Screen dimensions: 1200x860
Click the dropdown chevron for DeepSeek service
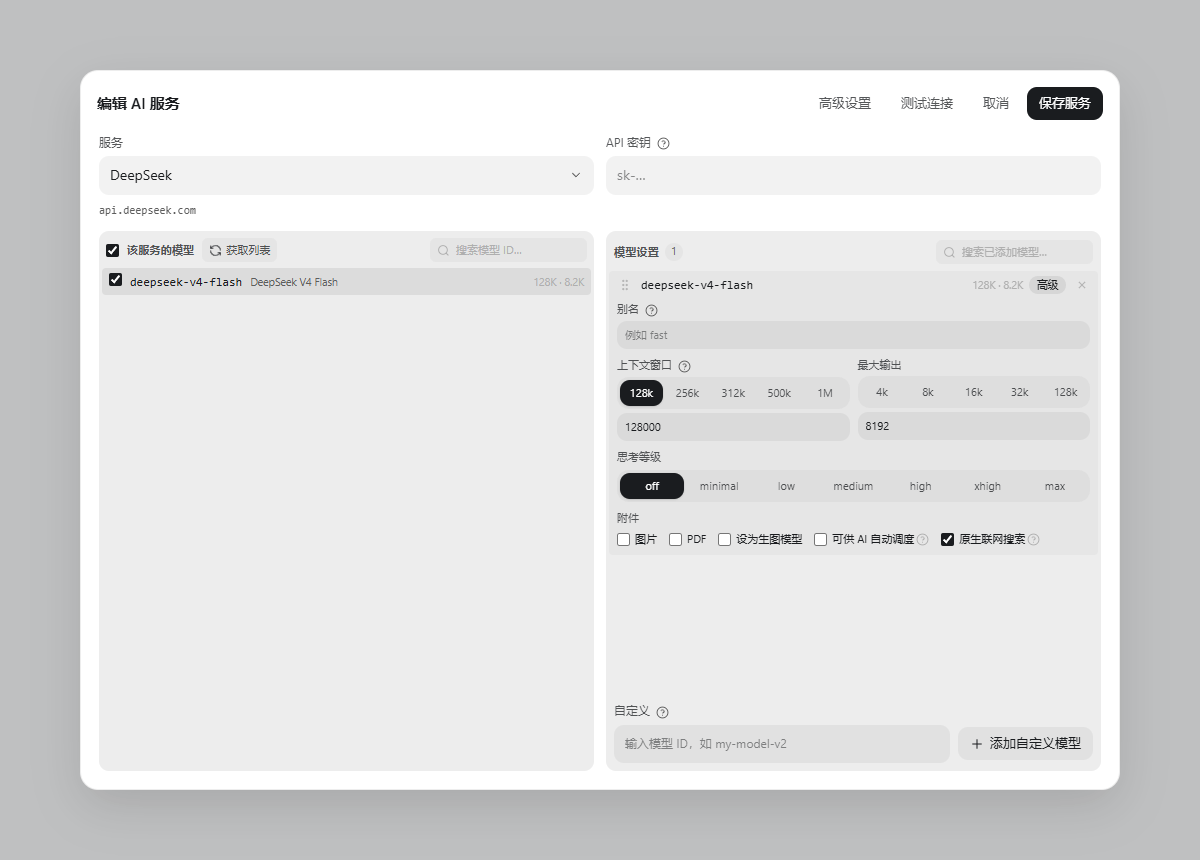[x=576, y=175]
